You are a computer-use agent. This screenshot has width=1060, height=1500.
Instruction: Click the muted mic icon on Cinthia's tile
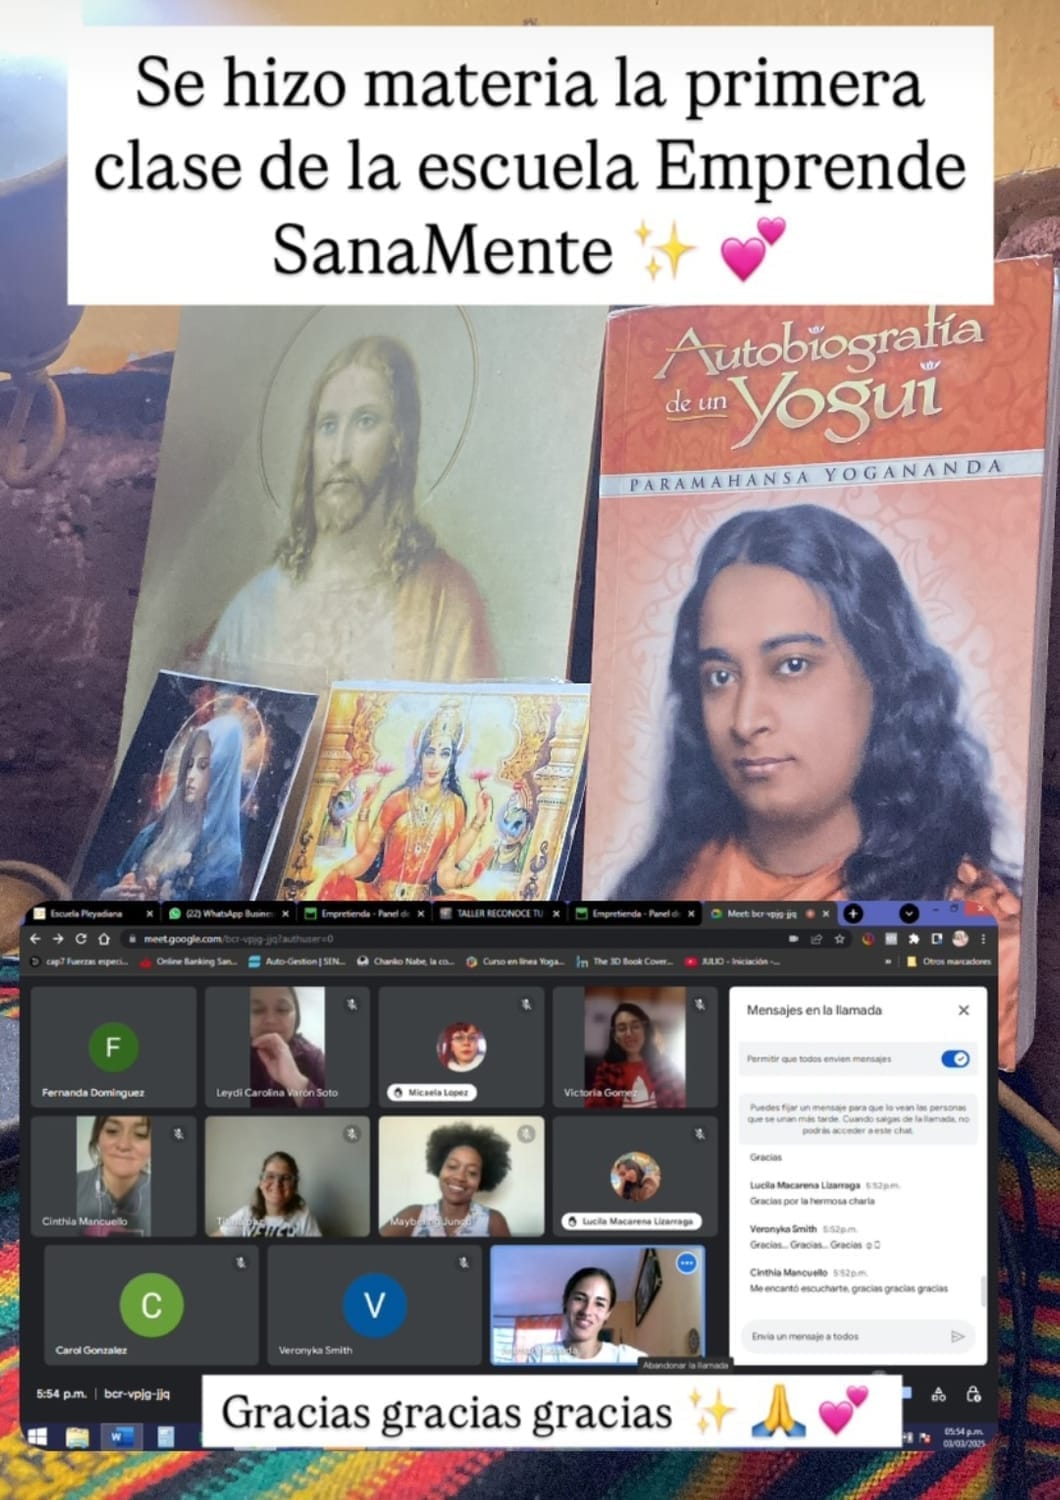(x=178, y=1134)
